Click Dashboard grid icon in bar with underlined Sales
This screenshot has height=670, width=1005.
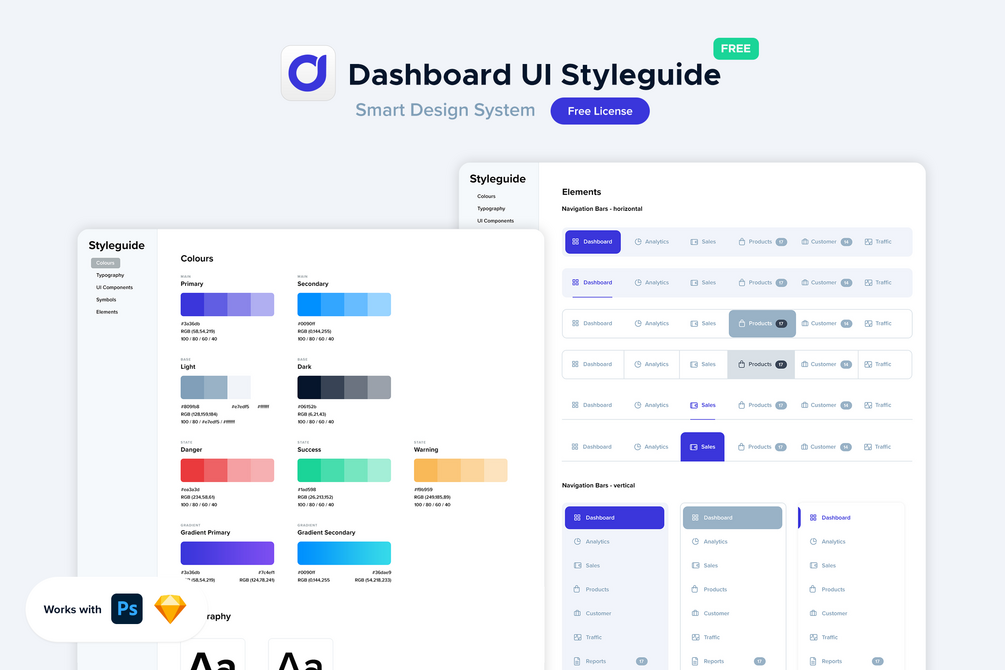pyautogui.click(x=575, y=405)
